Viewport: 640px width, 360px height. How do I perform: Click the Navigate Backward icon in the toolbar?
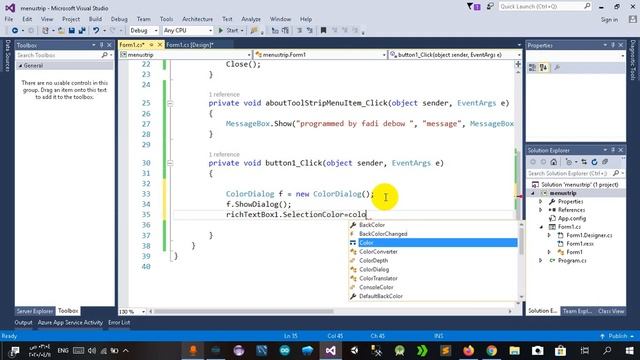click(15, 31)
